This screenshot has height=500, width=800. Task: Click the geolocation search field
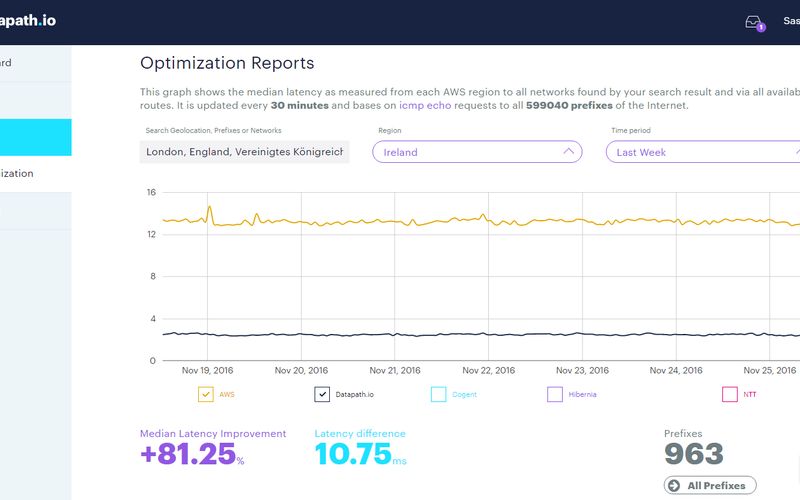point(244,152)
